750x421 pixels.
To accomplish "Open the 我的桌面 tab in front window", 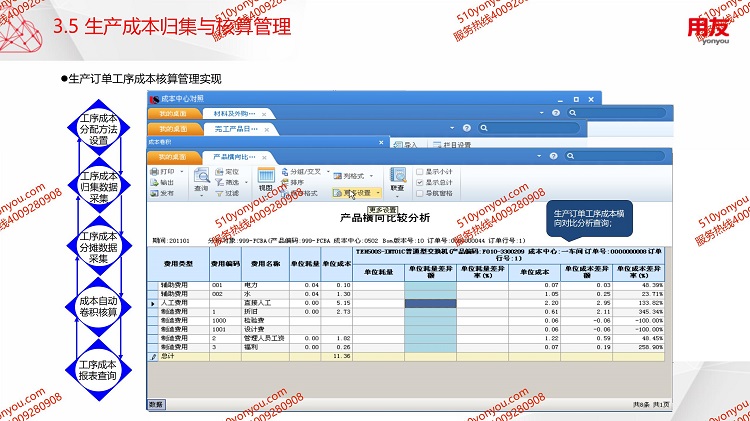I will pyautogui.click(x=174, y=157).
